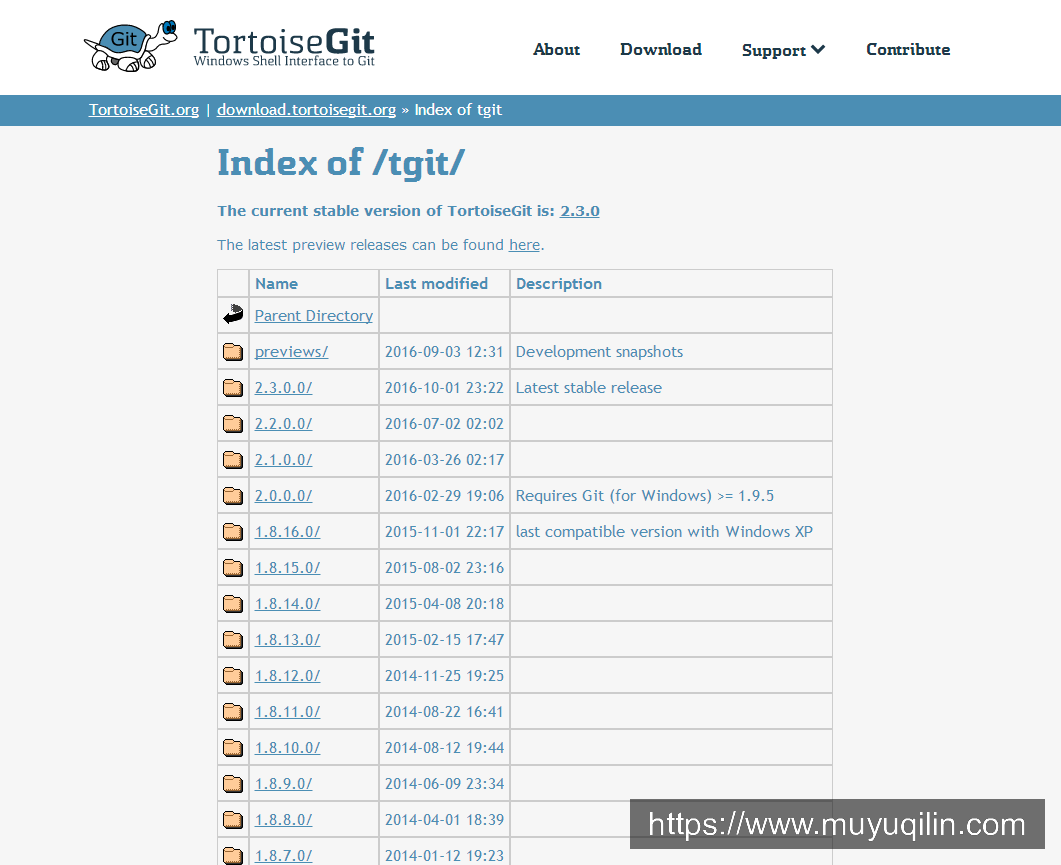Click the folder icon beside 1.8.13.0/
Viewport: 1061px width, 865px height.
(233, 639)
